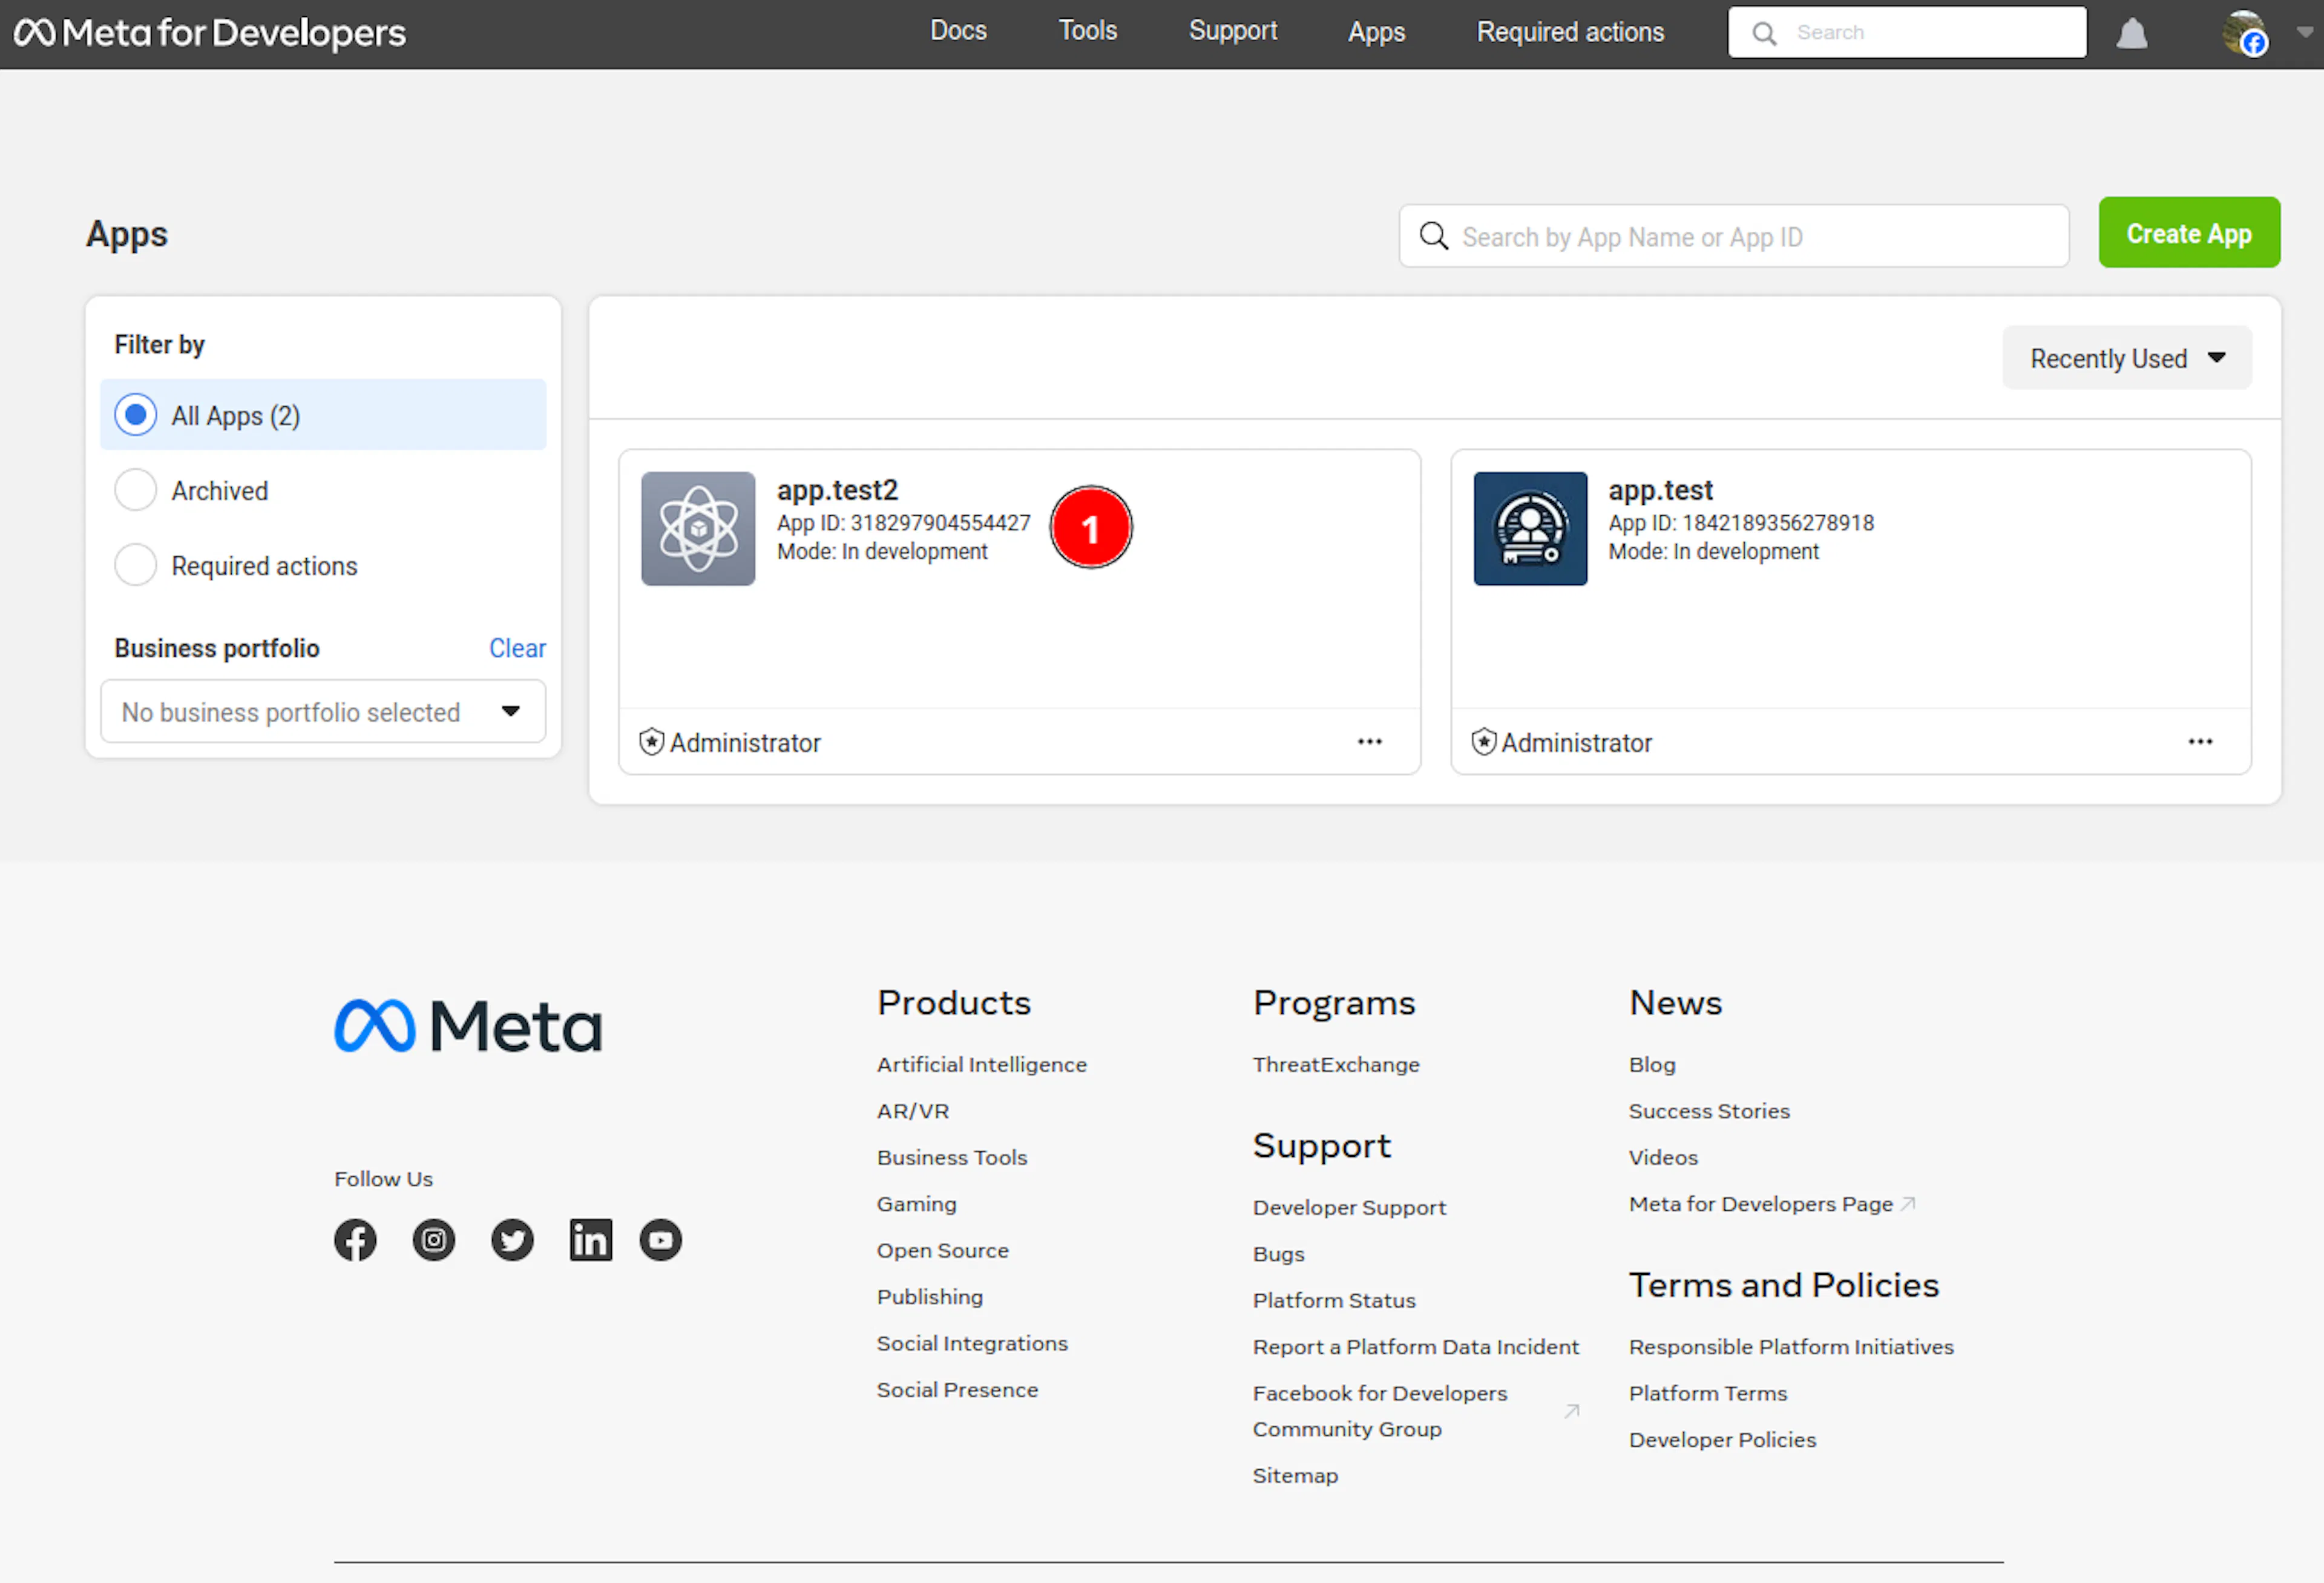The height and width of the screenshot is (1583, 2324).
Task: Open the Developer Policies link
Action: [x=1721, y=1440]
